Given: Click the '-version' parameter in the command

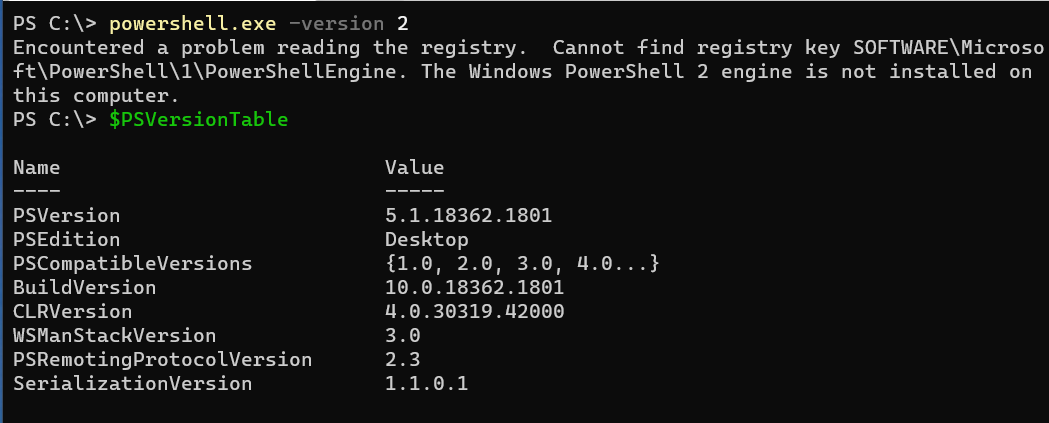Looking at the screenshot, I should 337,24.
